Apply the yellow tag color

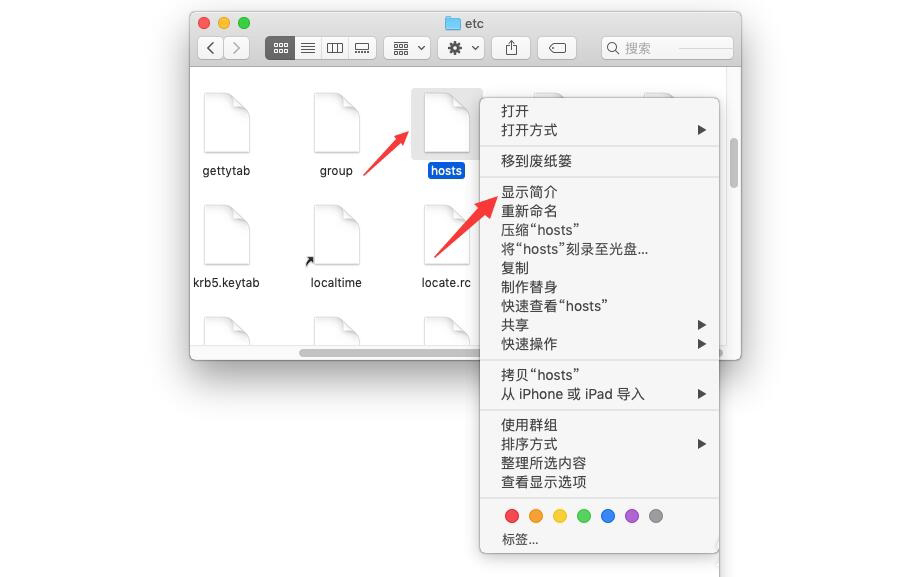point(560,516)
